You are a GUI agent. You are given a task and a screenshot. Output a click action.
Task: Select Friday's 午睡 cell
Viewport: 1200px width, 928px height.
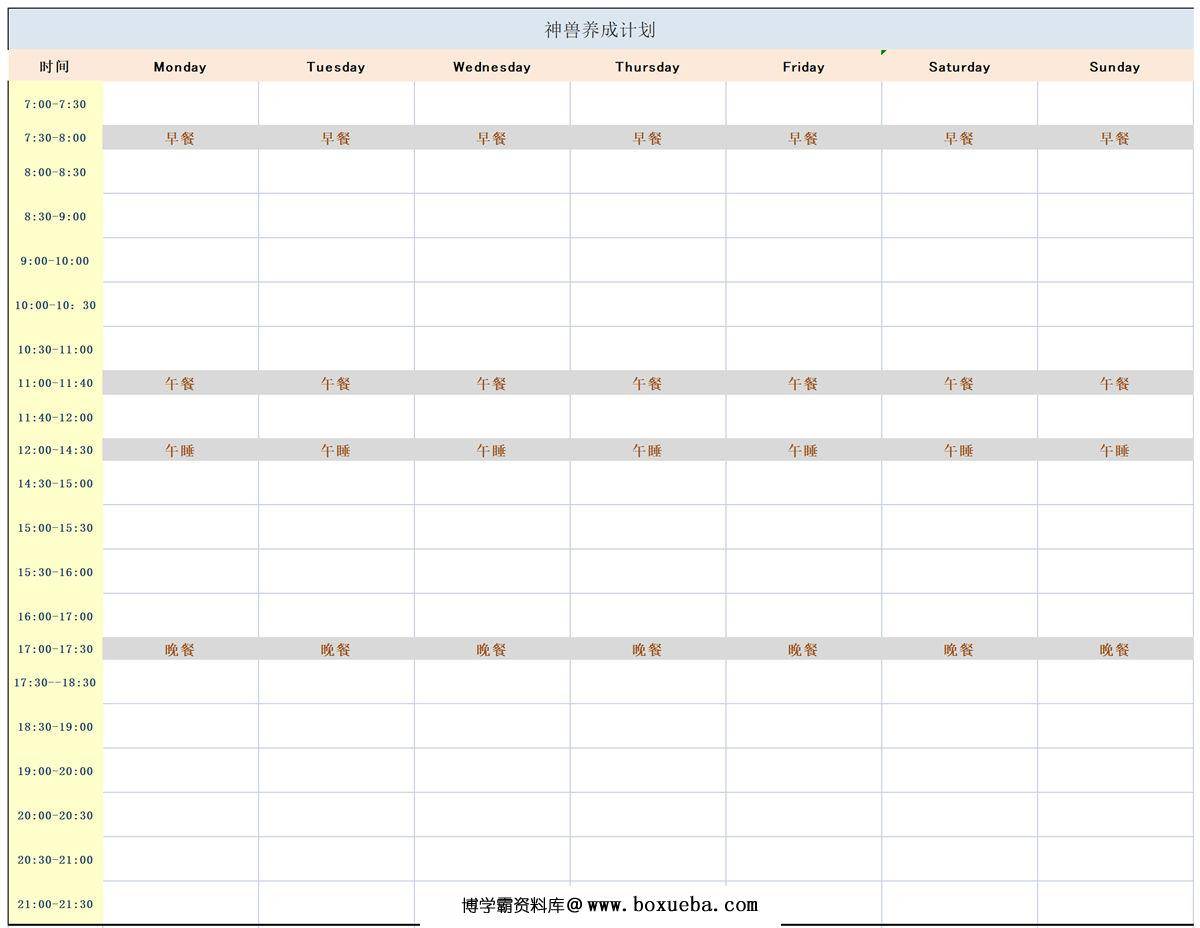coord(804,450)
